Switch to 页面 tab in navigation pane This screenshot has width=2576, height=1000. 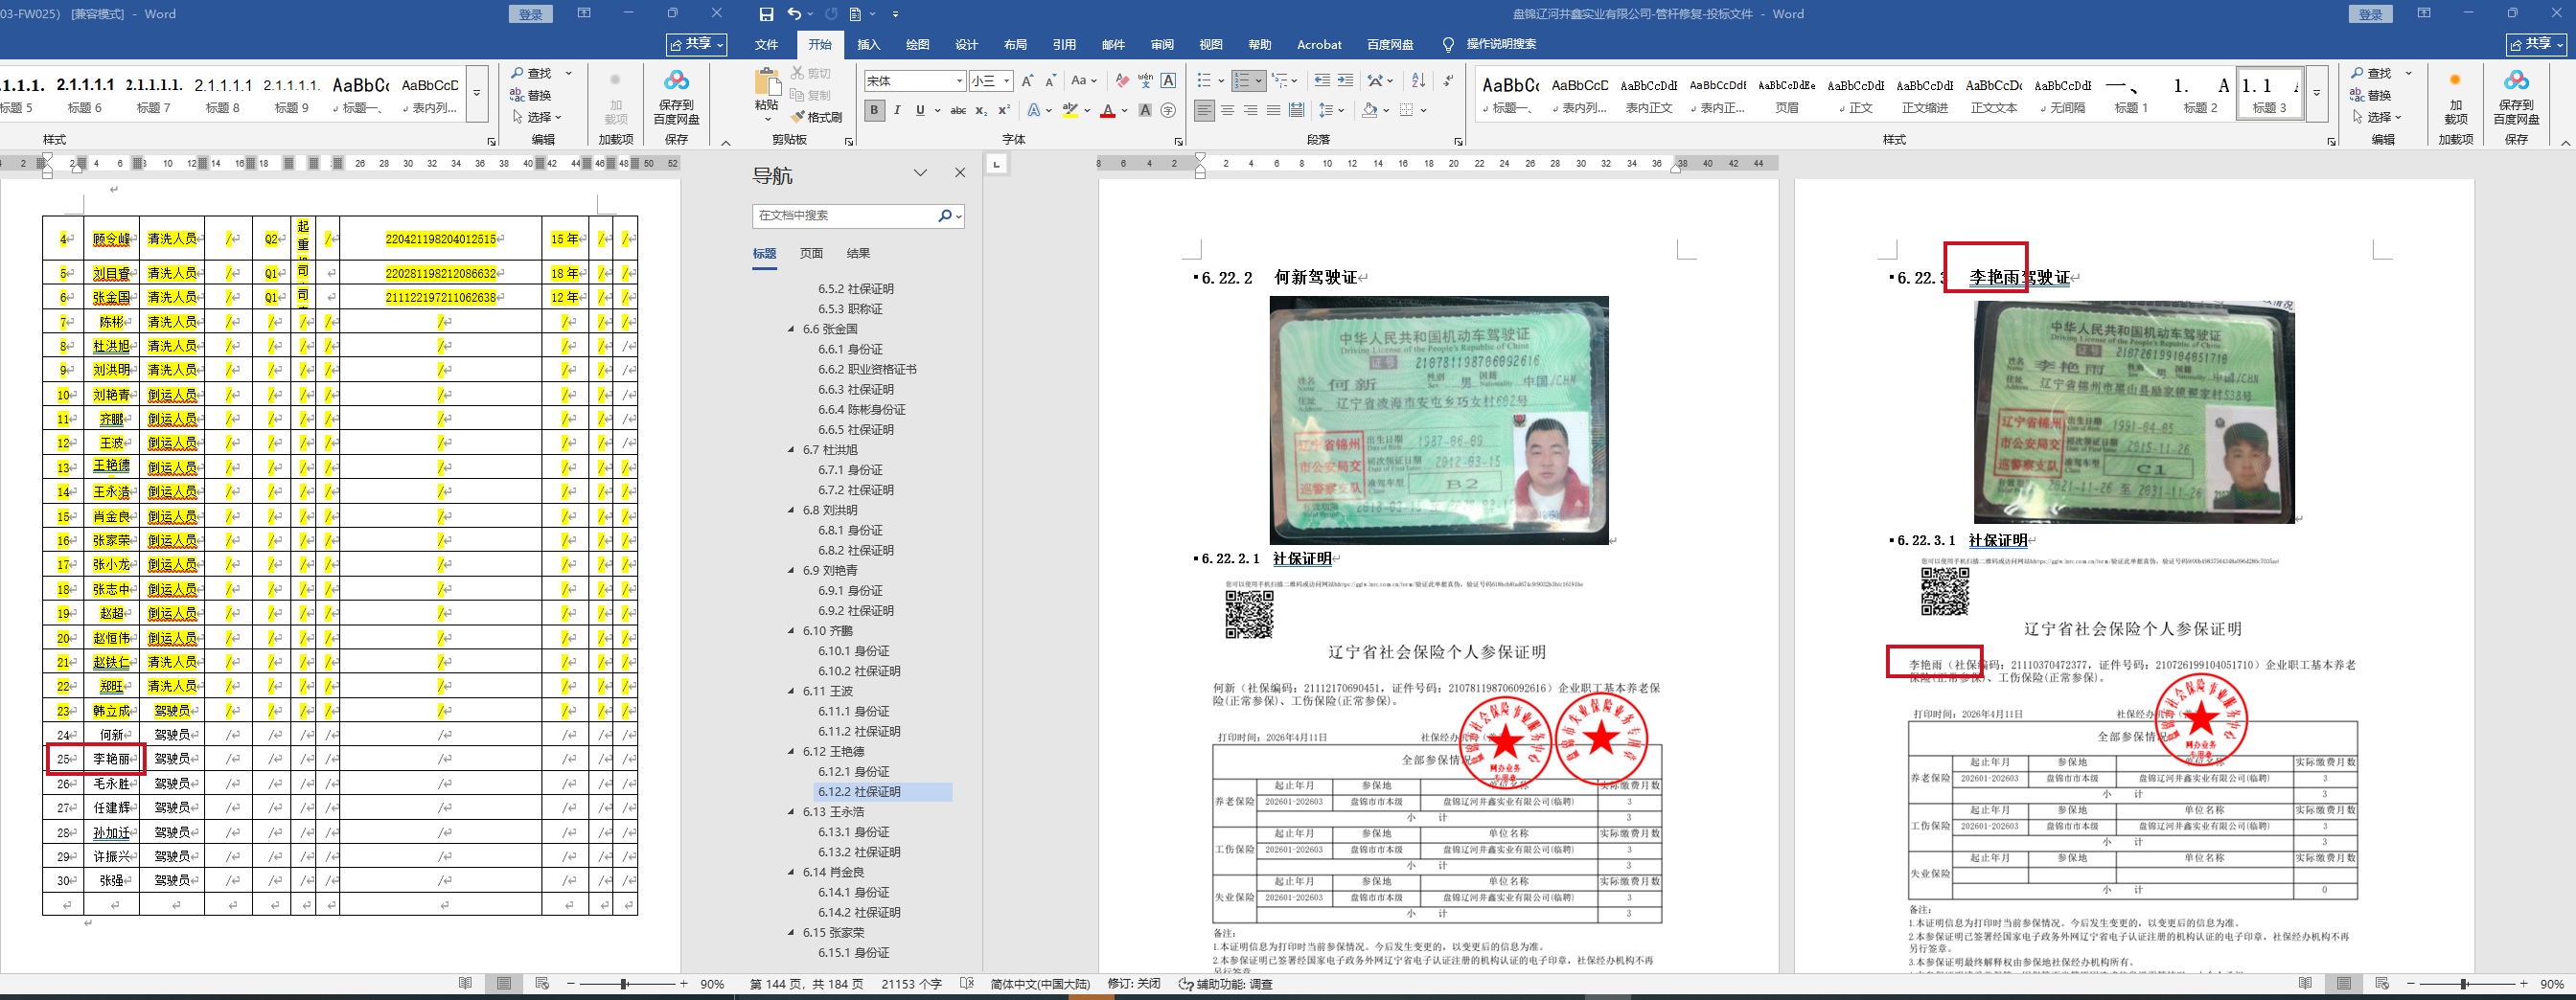click(811, 253)
